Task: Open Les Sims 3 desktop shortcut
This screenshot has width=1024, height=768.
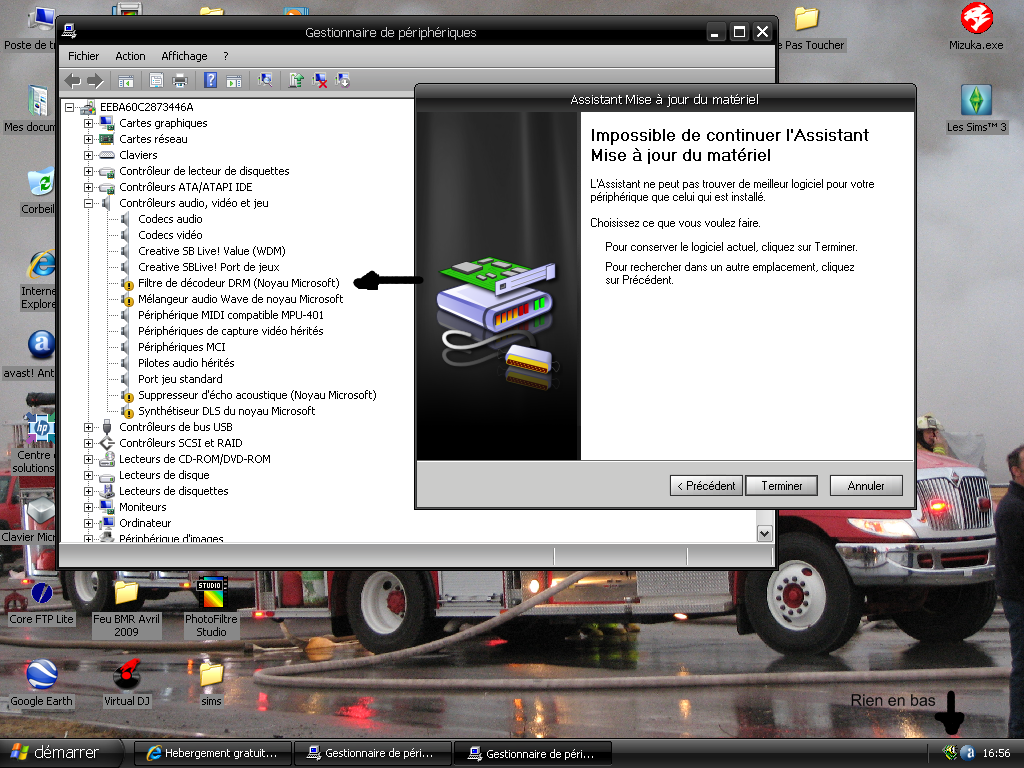Action: [977, 100]
